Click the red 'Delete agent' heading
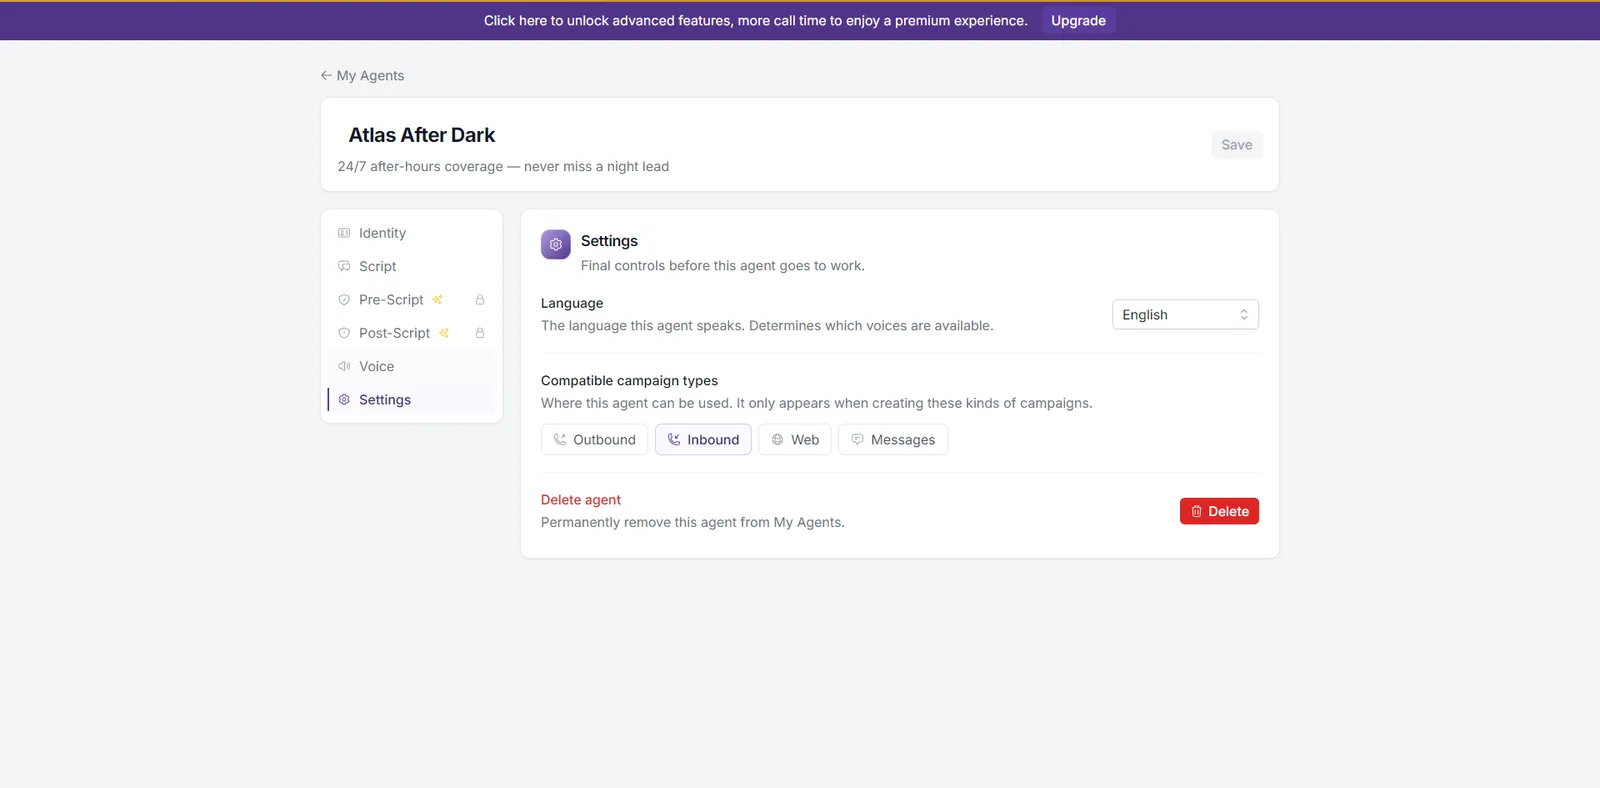The width and height of the screenshot is (1600, 788). pyautogui.click(x=581, y=500)
